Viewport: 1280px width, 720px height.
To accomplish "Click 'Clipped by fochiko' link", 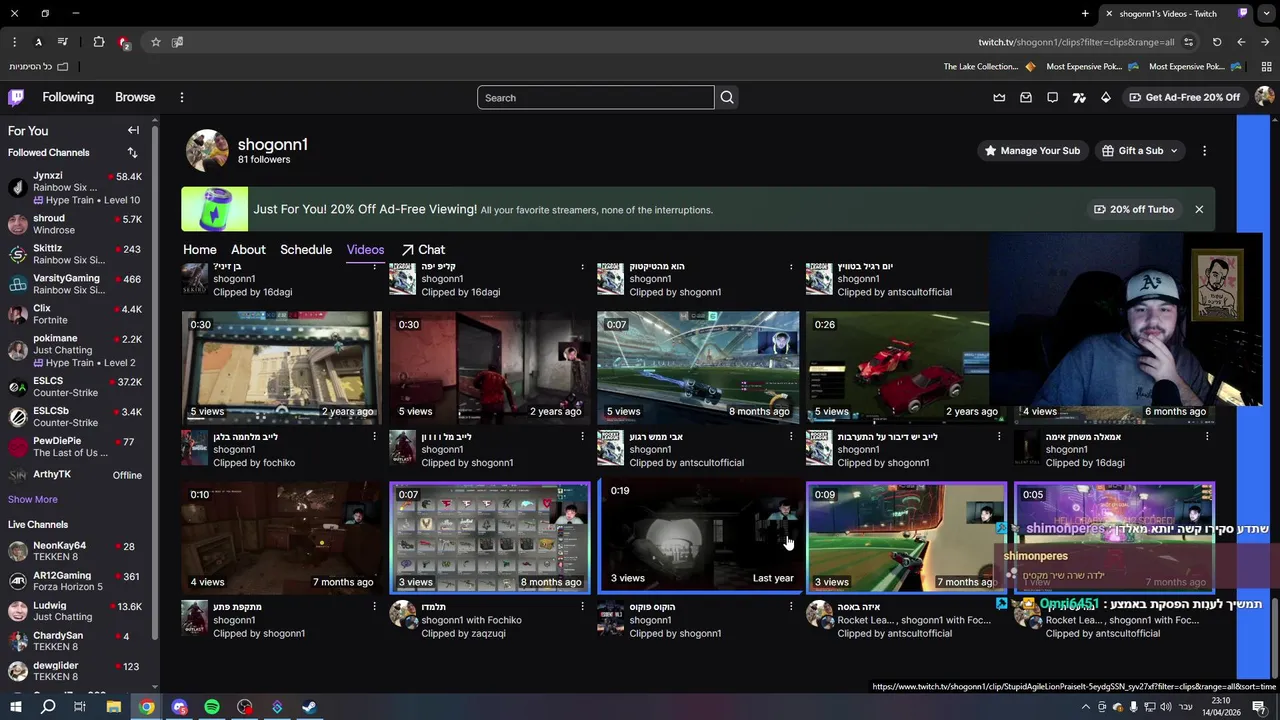I will pyautogui.click(x=254, y=463).
